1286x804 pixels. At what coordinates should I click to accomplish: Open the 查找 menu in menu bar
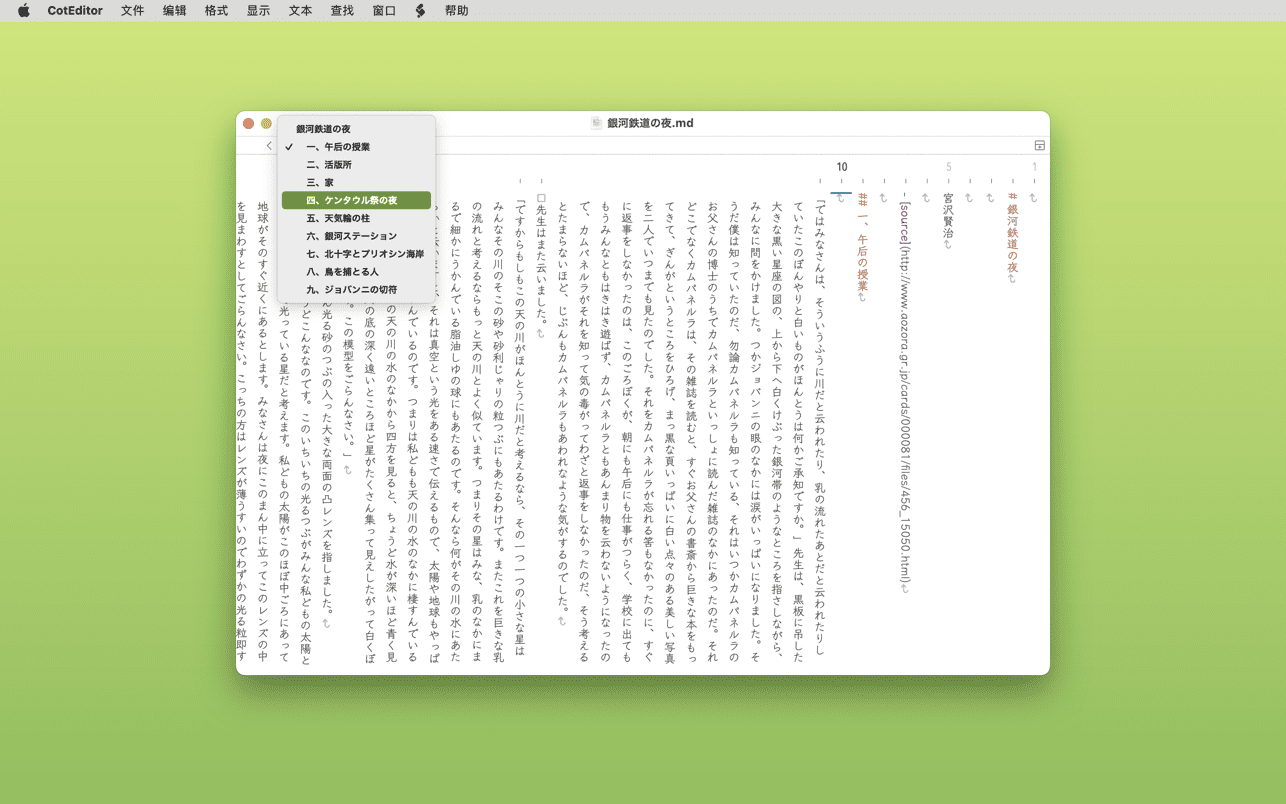pos(342,11)
